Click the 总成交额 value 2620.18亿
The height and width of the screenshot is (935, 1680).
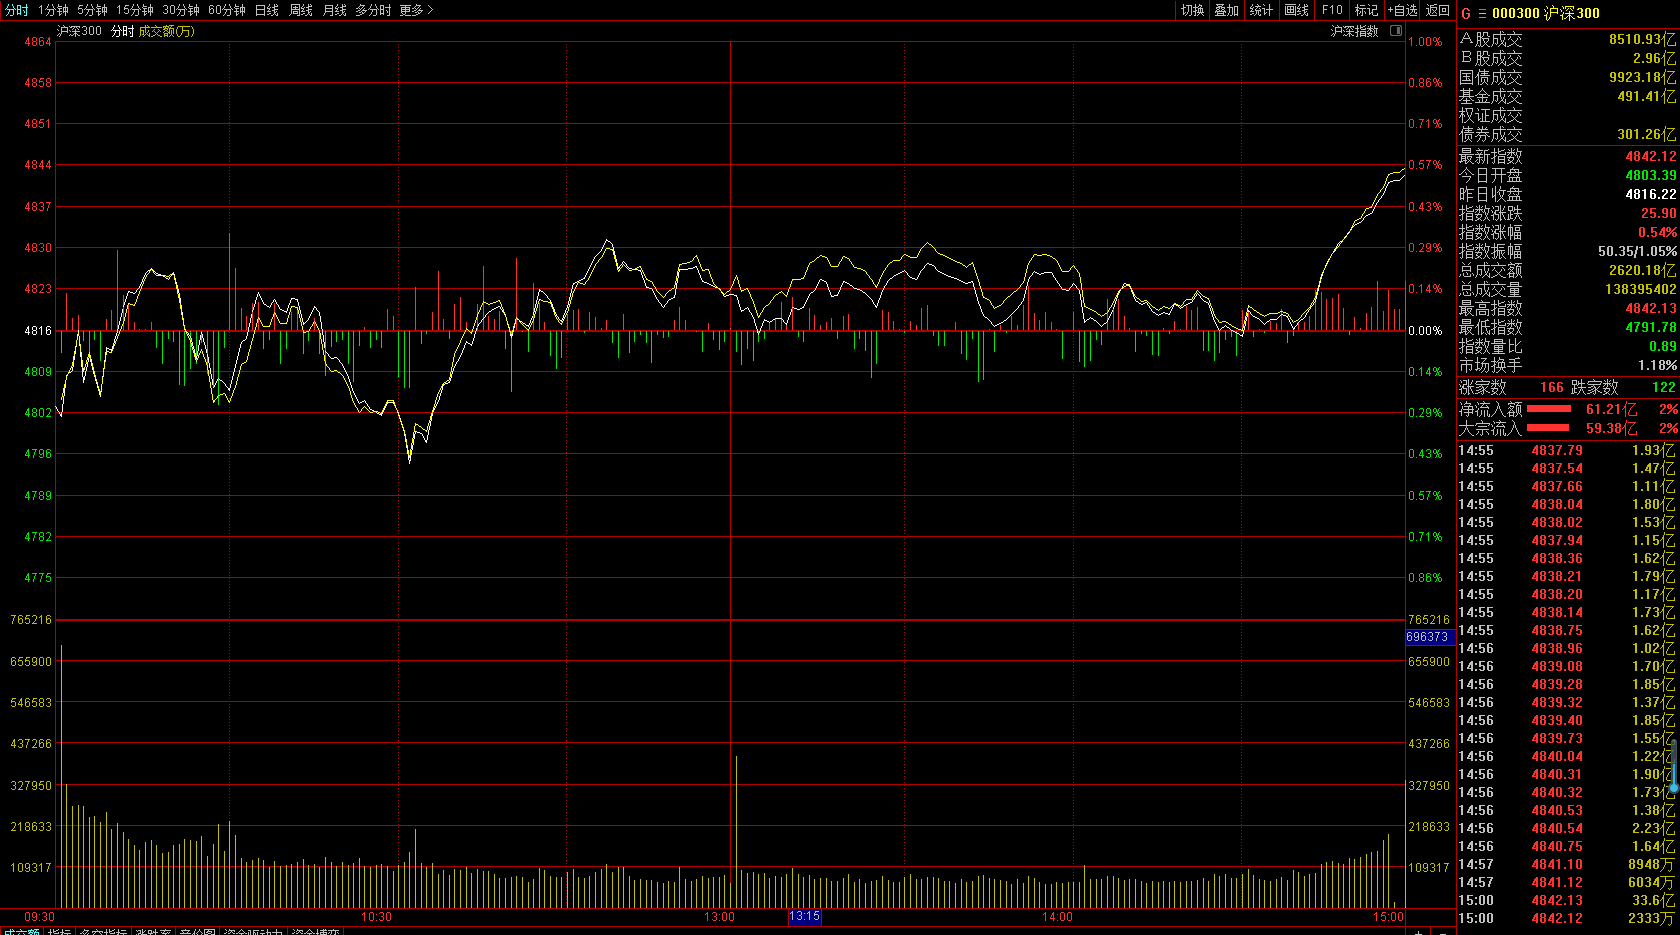click(x=1642, y=271)
